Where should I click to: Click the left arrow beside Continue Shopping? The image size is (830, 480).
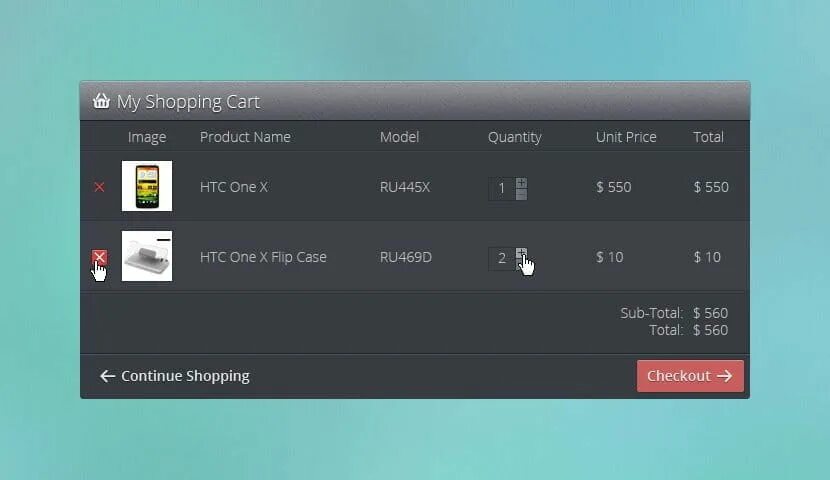[x=107, y=376]
